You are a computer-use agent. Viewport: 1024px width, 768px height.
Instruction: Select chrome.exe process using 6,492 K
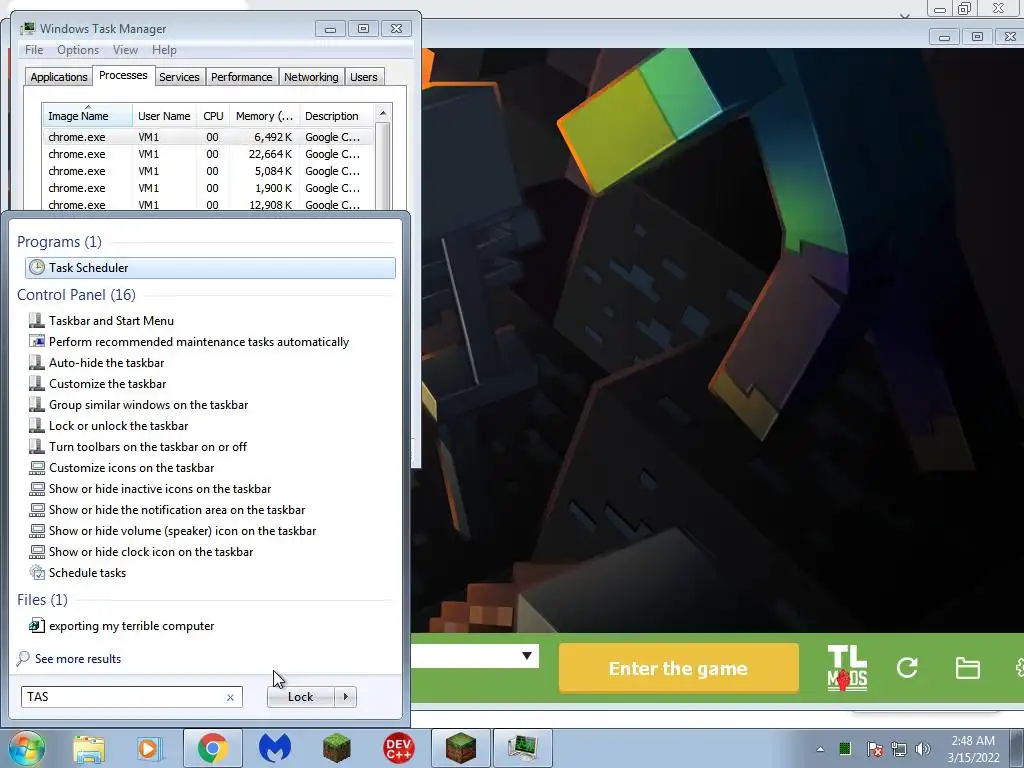(x=208, y=137)
